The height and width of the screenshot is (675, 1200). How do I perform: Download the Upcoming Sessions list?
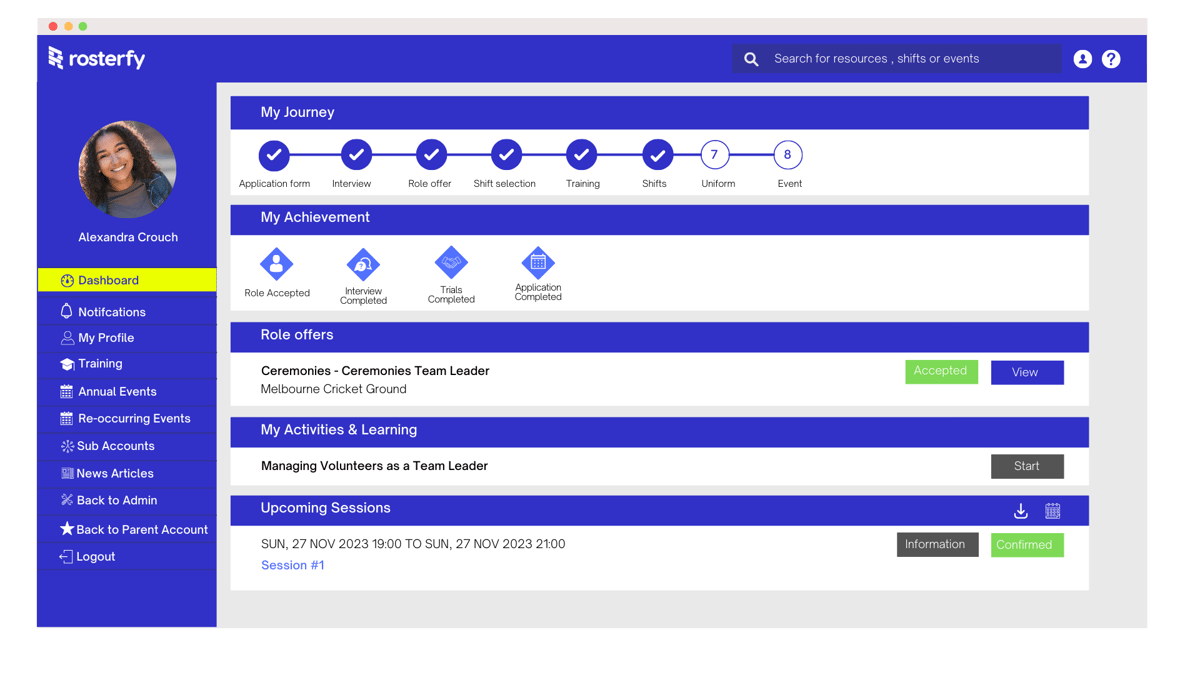tap(1020, 510)
